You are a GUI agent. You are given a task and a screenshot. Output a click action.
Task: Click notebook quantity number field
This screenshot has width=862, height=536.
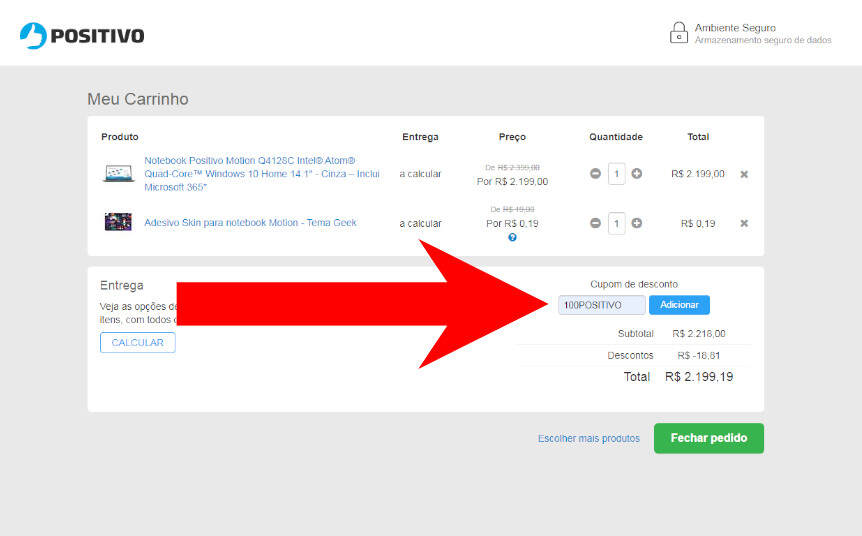click(x=616, y=174)
